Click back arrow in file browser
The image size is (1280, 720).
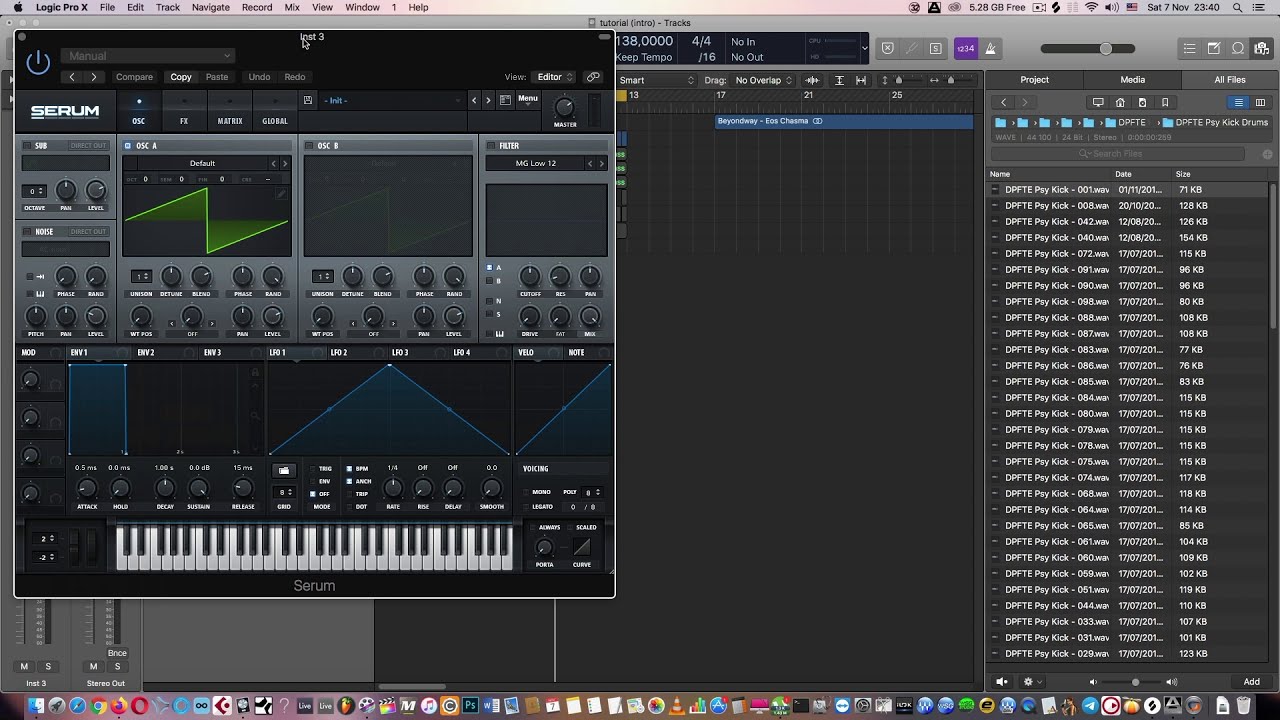coord(1004,102)
